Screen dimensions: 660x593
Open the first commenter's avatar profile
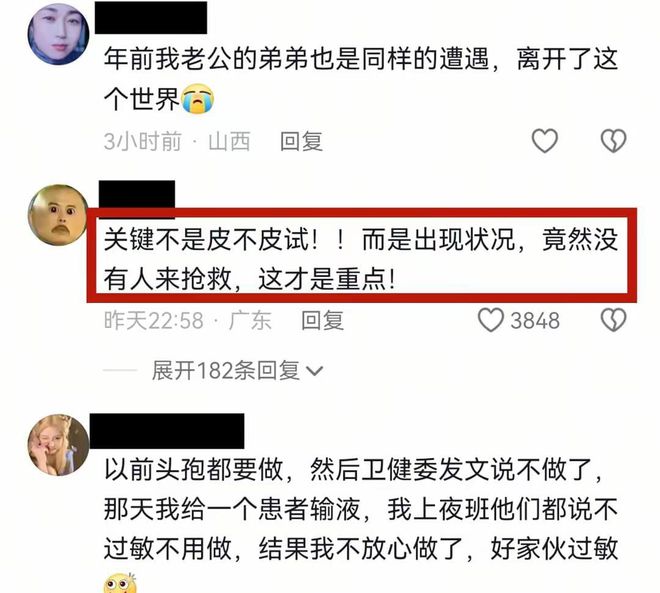coord(58,34)
